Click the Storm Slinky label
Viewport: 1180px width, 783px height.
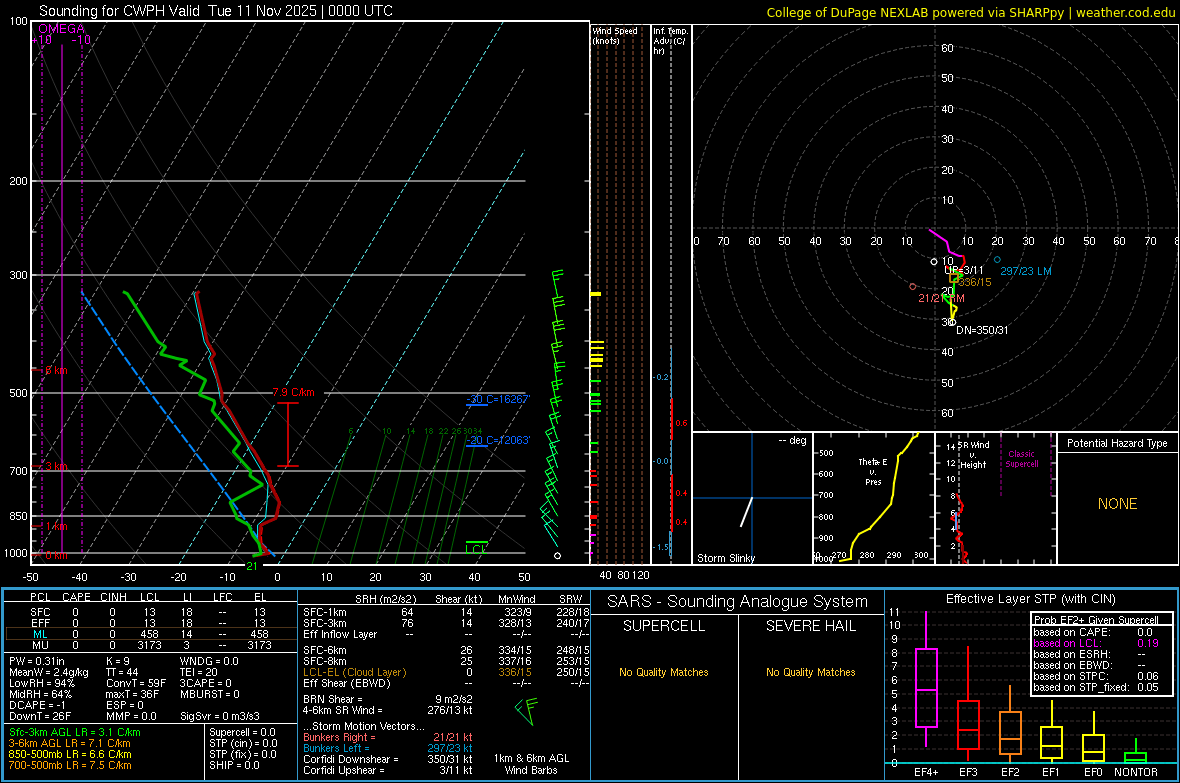pyautogui.click(x=725, y=558)
